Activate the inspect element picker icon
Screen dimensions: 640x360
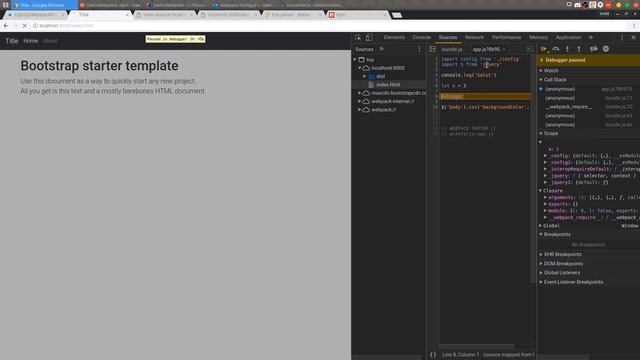click(358, 38)
